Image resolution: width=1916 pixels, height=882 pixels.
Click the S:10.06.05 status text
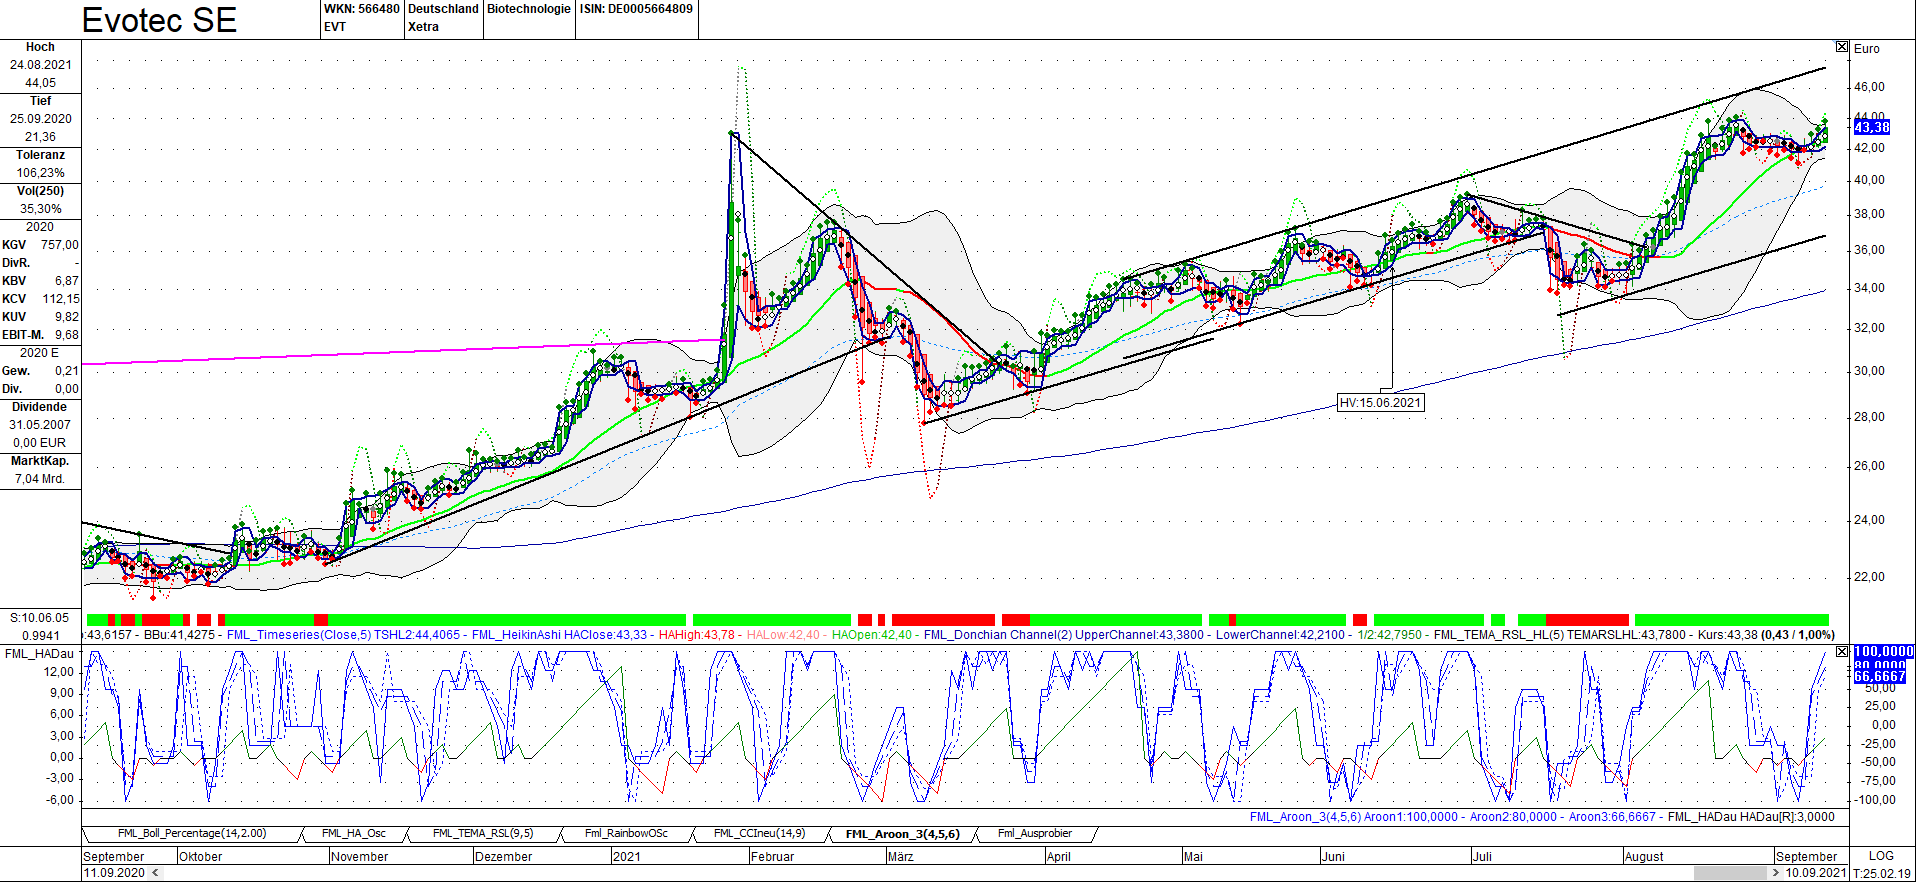[x=40, y=618]
